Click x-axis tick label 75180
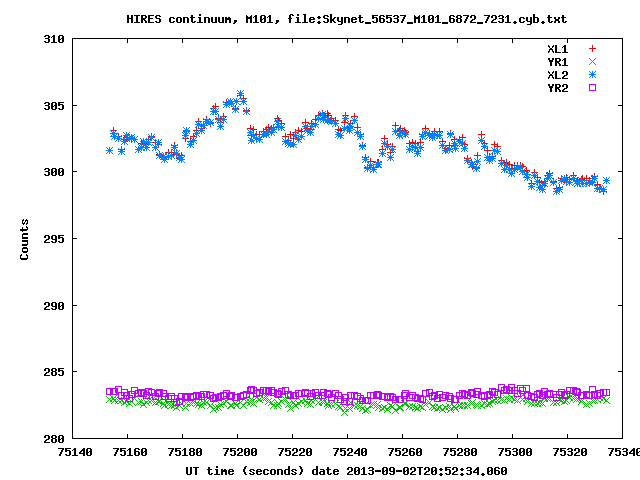This screenshot has width=640, height=480. (x=185, y=452)
